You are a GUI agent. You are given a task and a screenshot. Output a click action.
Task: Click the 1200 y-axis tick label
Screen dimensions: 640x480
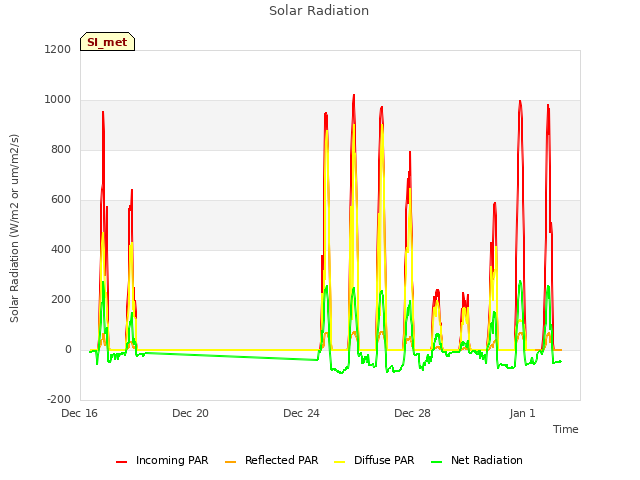tap(58, 50)
